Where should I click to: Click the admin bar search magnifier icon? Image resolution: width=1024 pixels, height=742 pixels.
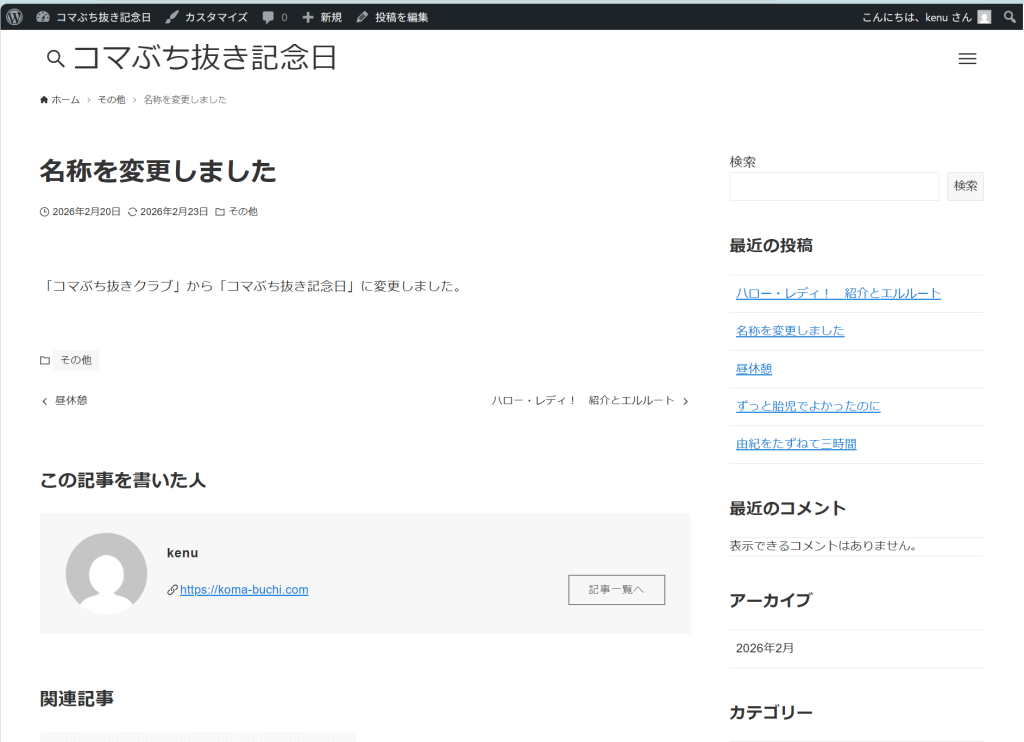pos(1009,16)
